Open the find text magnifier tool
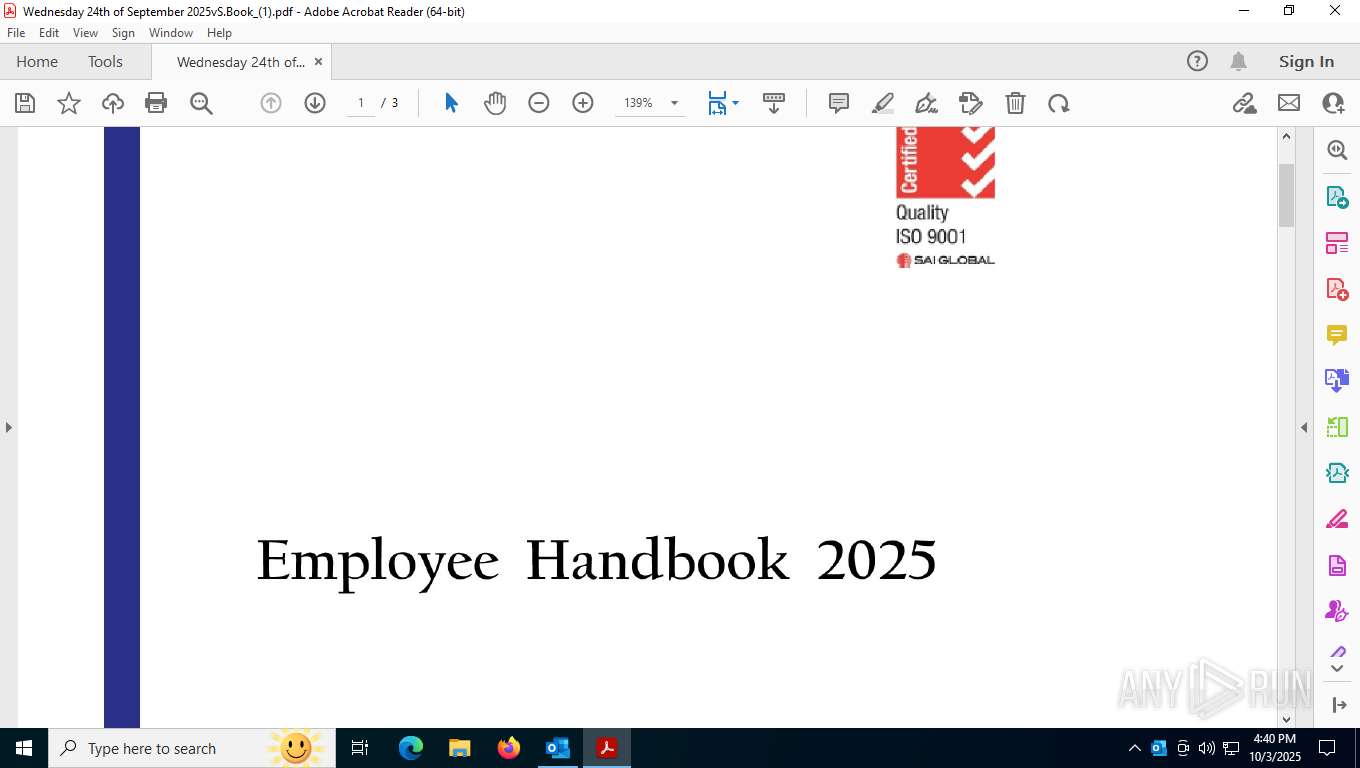Viewport: 1360px width, 768px height. click(201, 103)
